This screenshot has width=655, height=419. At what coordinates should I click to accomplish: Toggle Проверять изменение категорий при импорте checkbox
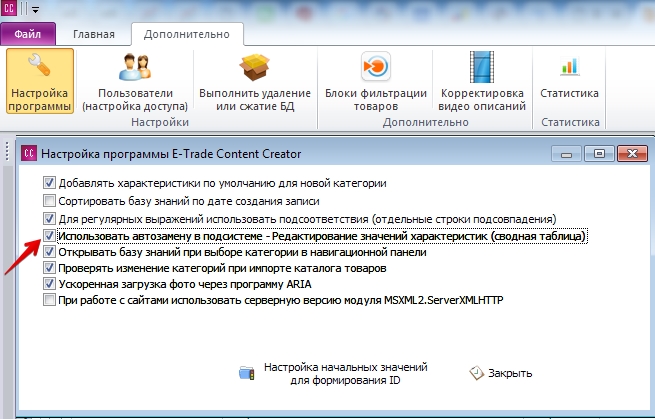pyautogui.click(x=49, y=267)
